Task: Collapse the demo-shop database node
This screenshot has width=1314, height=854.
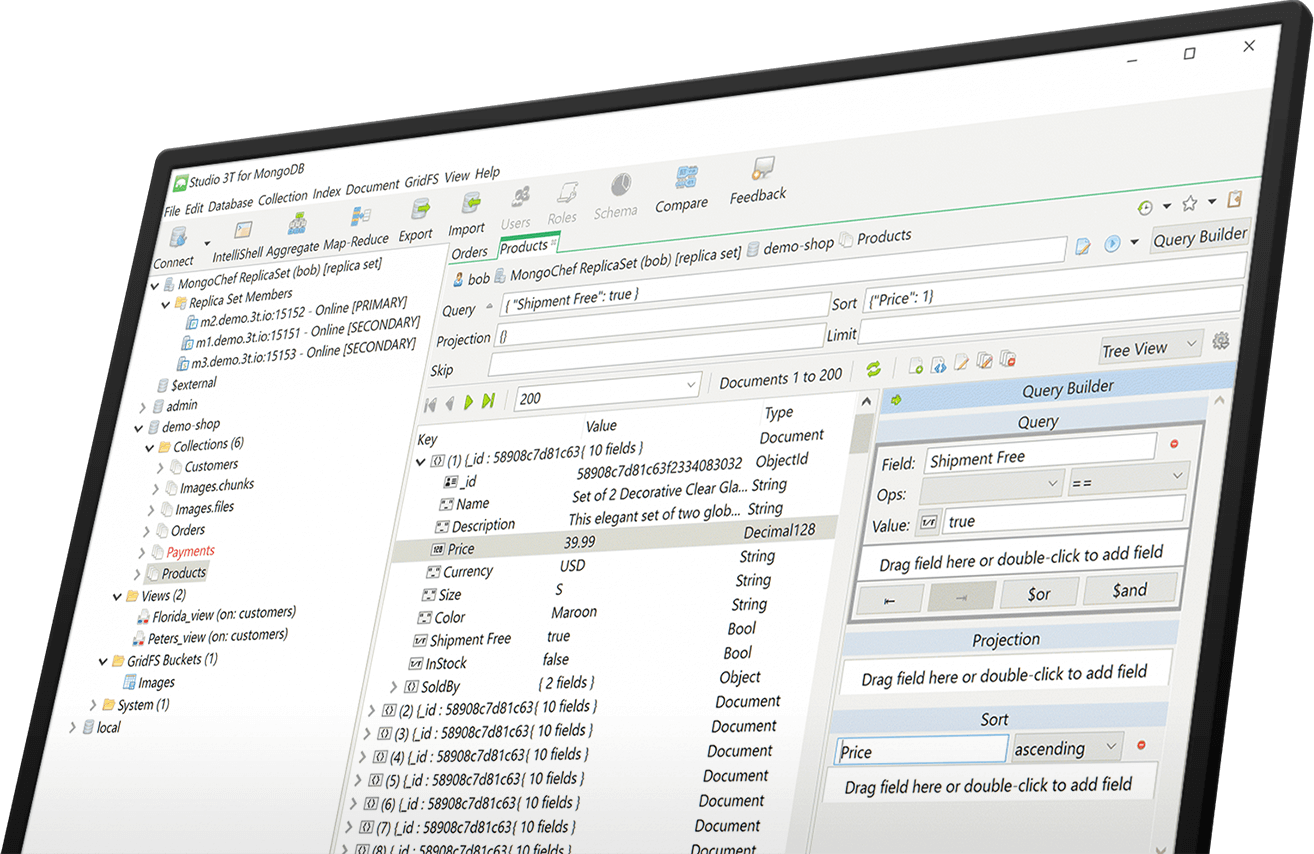Action: coord(139,428)
